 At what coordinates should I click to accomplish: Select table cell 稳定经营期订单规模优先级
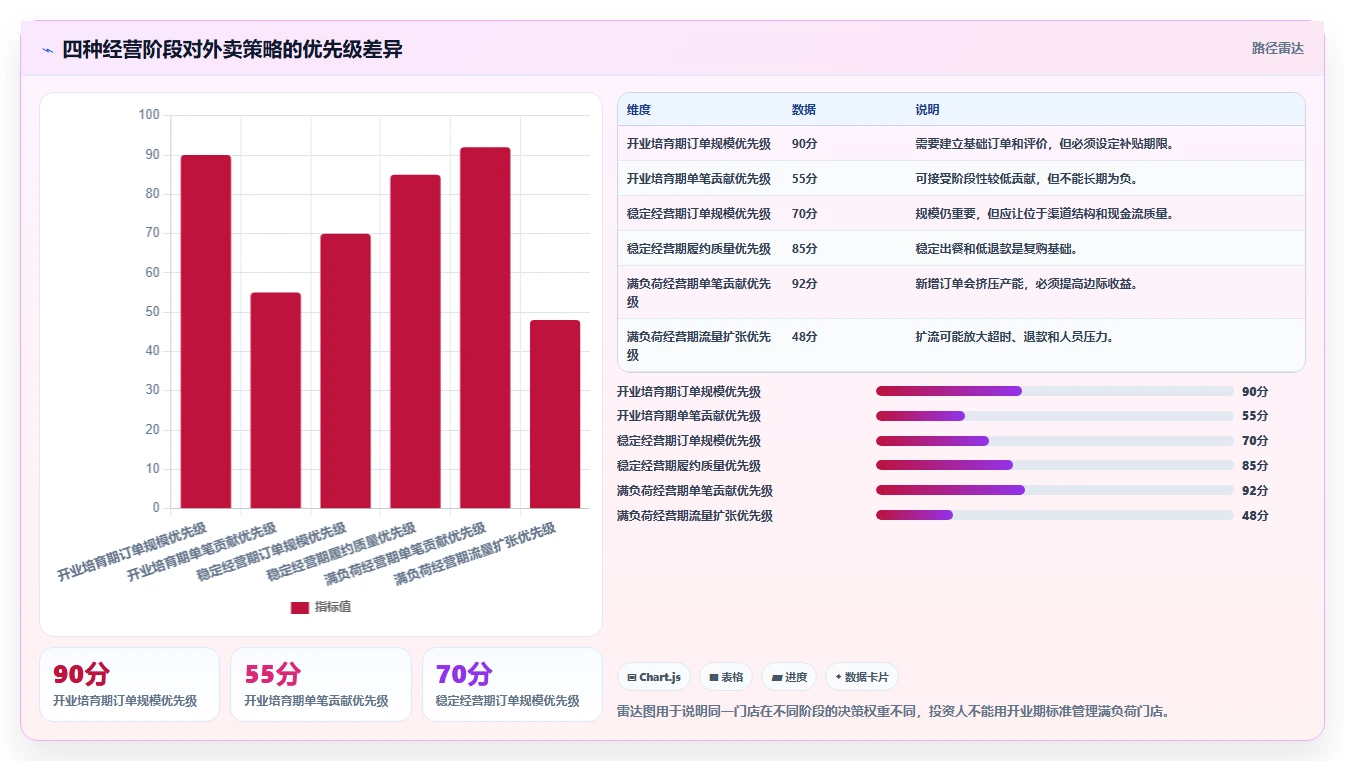[x=699, y=214]
